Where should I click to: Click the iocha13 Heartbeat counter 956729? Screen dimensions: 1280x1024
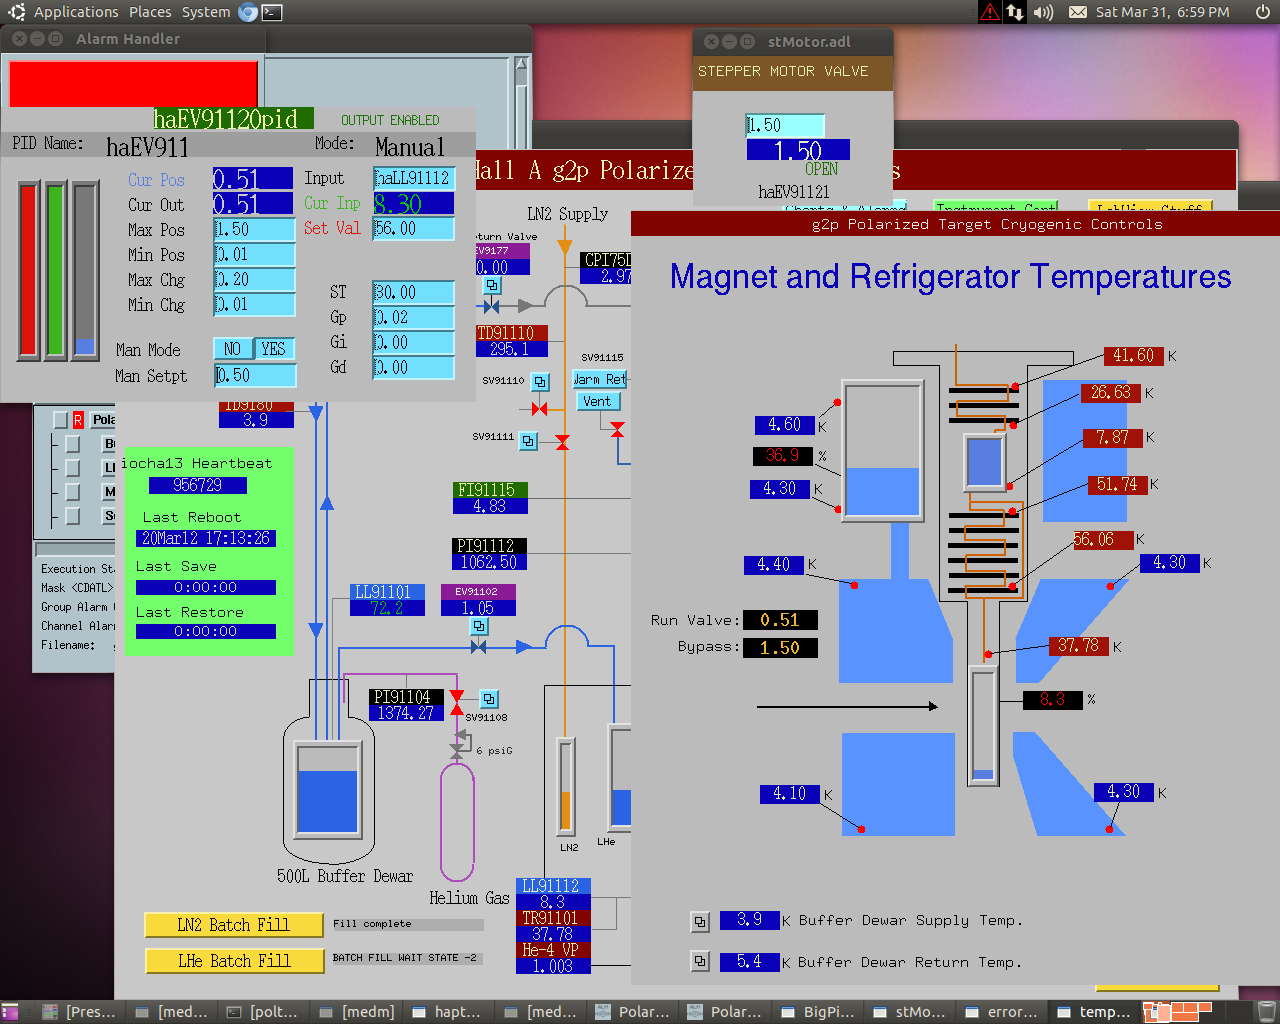pos(197,485)
